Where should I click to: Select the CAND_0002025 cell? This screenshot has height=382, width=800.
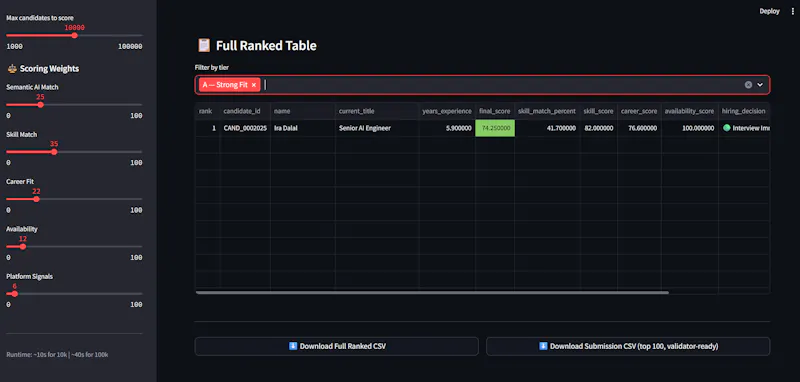pos(245,129)
